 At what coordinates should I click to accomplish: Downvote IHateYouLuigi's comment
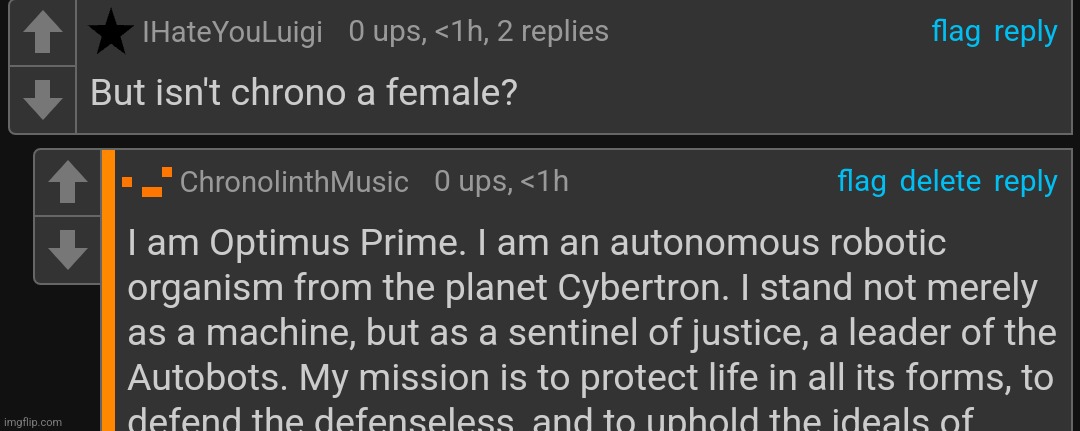point(43,100)
